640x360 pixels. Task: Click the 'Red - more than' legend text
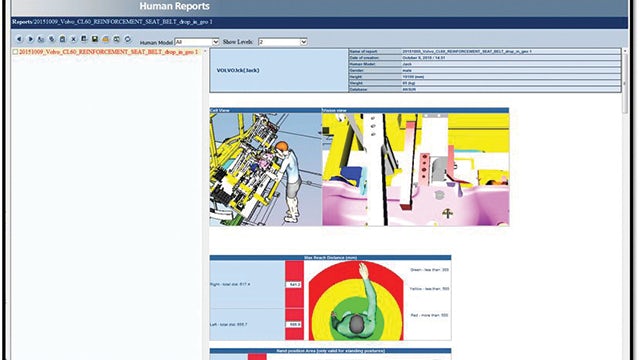429,316
